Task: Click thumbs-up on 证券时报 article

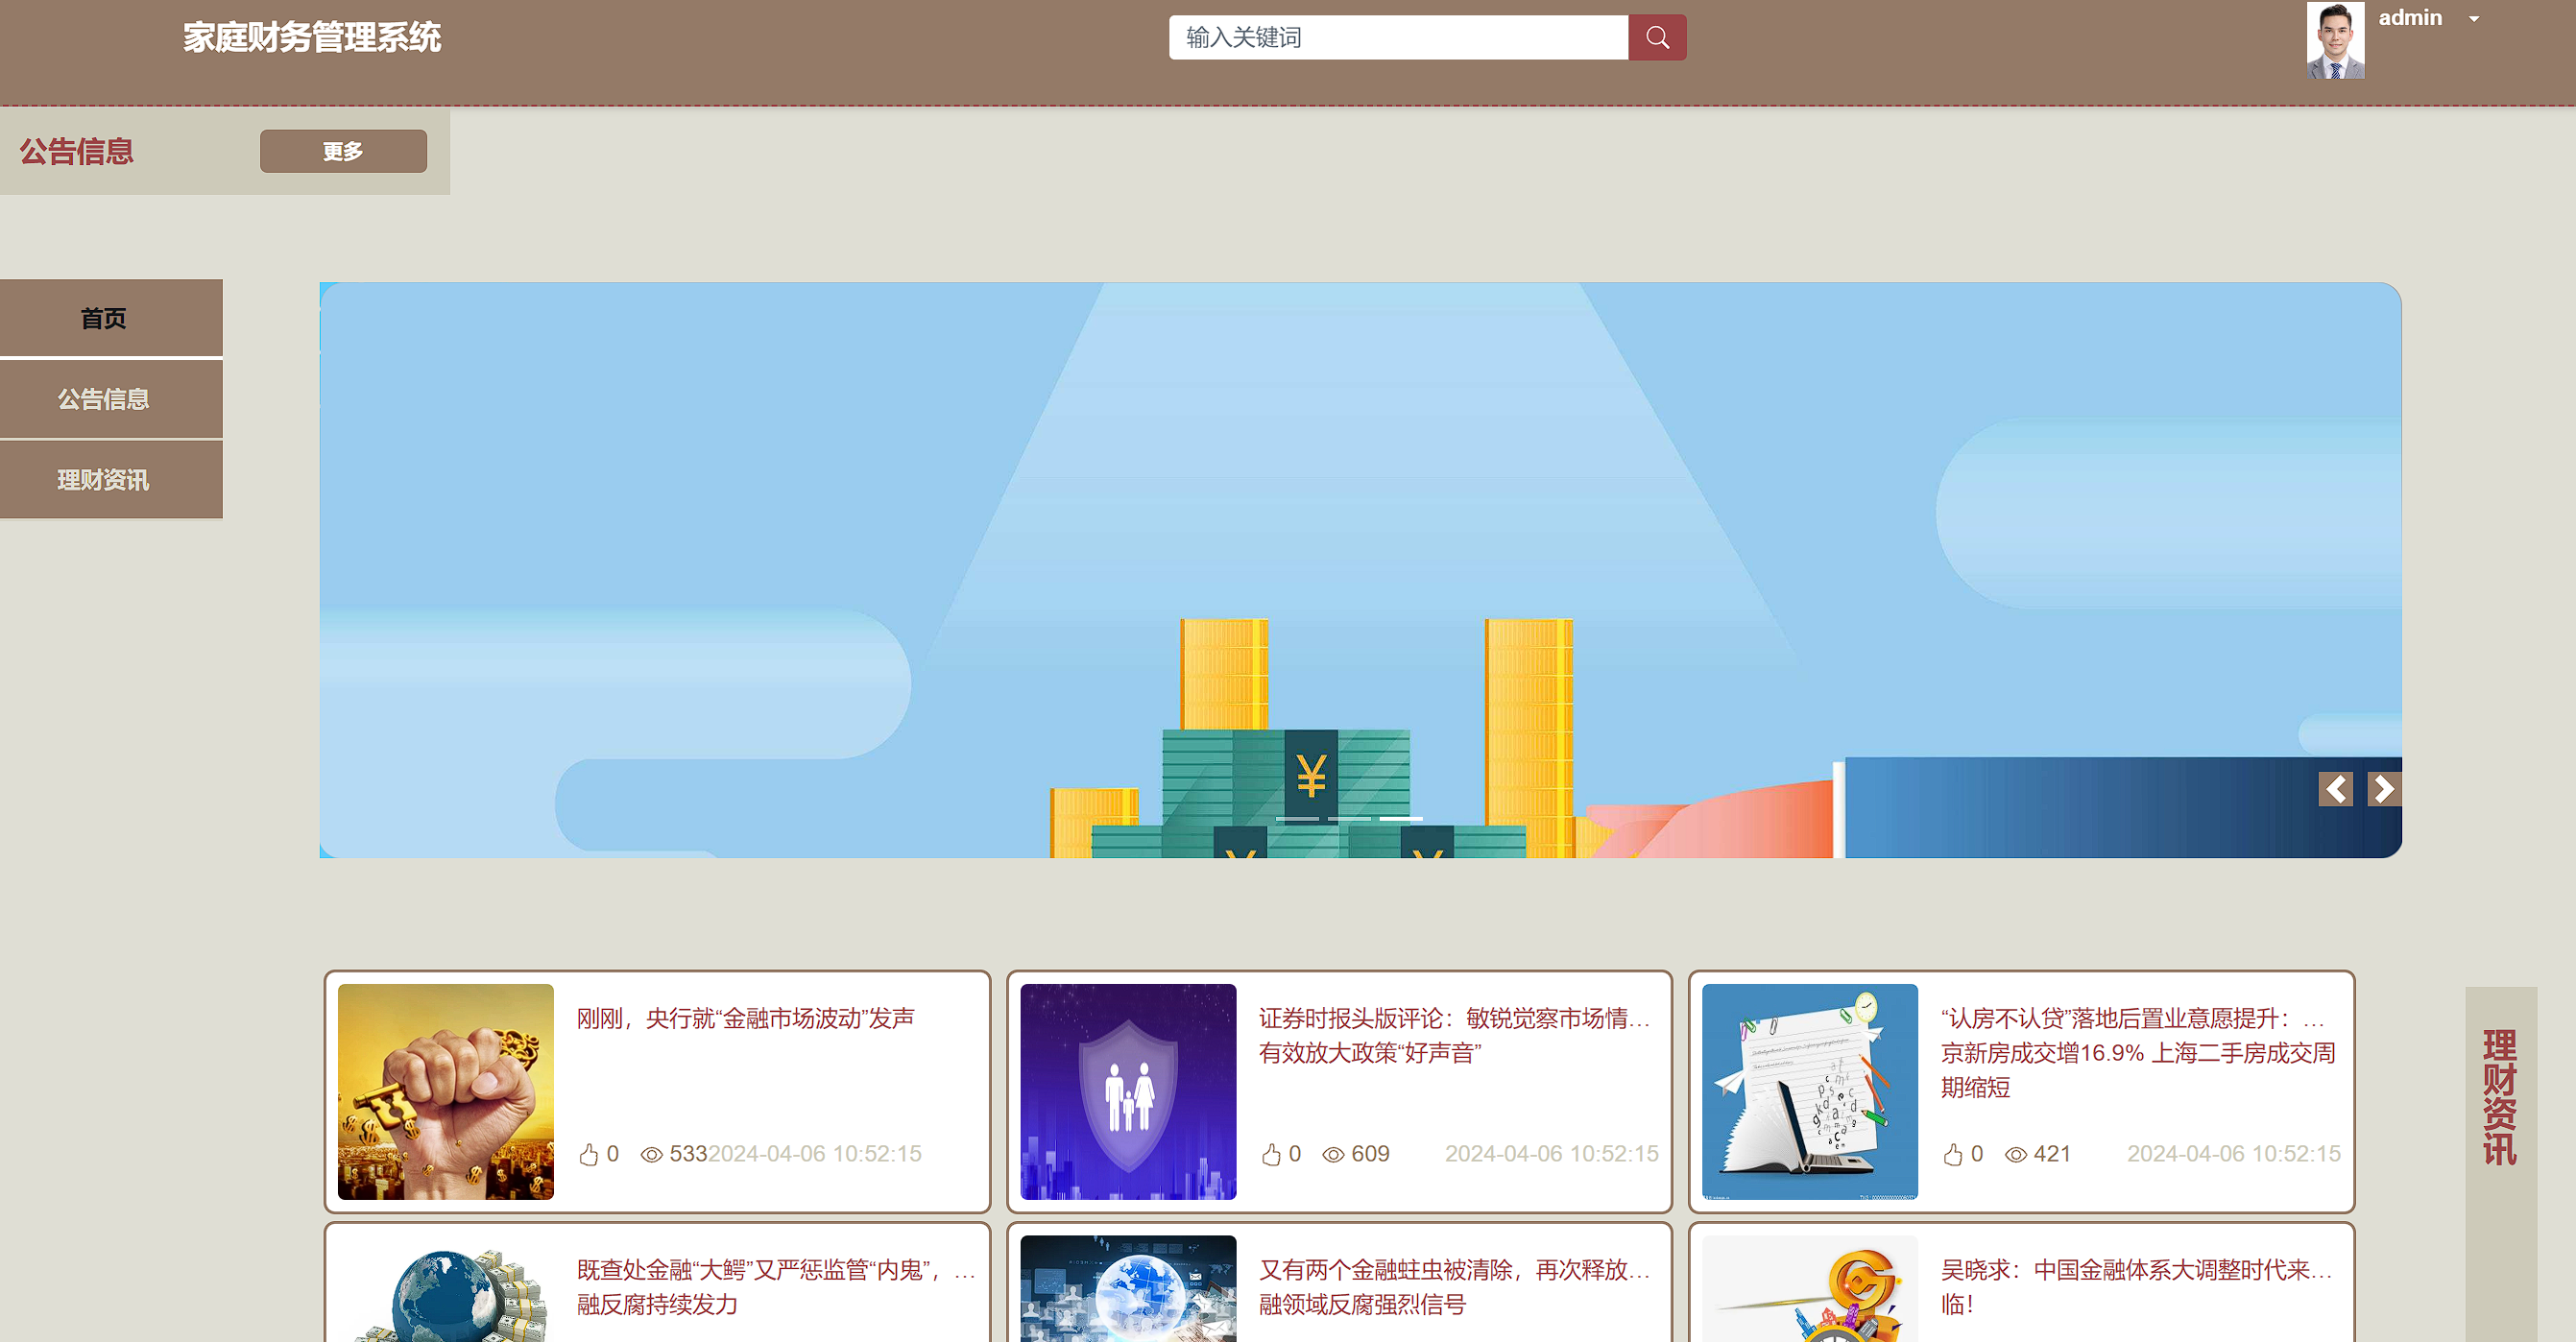Action: [1270, 1154]
